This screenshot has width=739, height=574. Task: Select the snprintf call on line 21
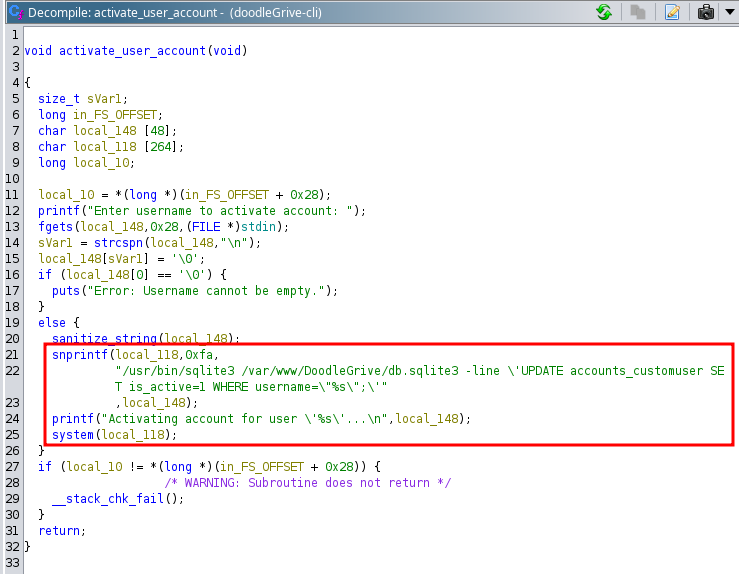pos(80,354)
